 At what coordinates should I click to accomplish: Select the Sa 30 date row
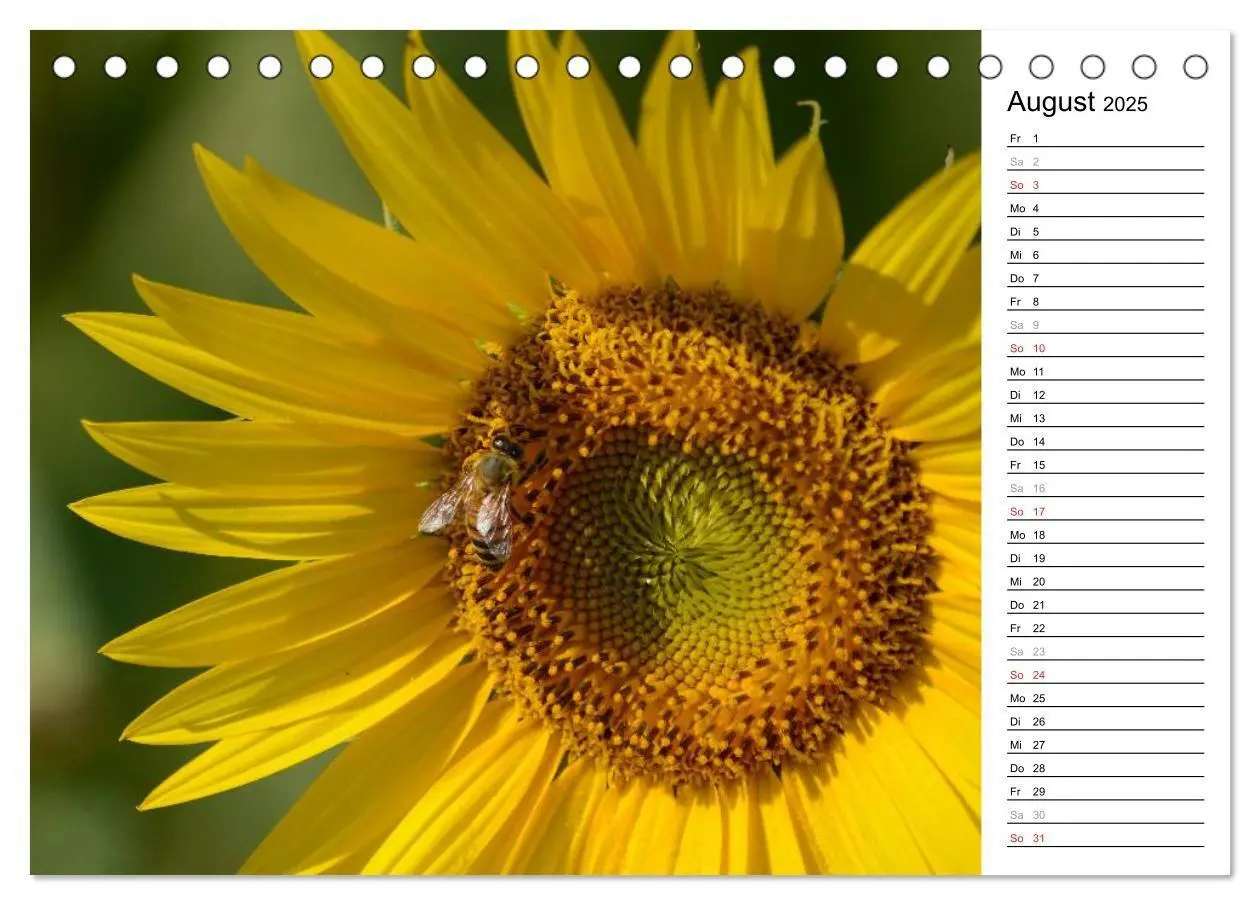click(1105, 815)
